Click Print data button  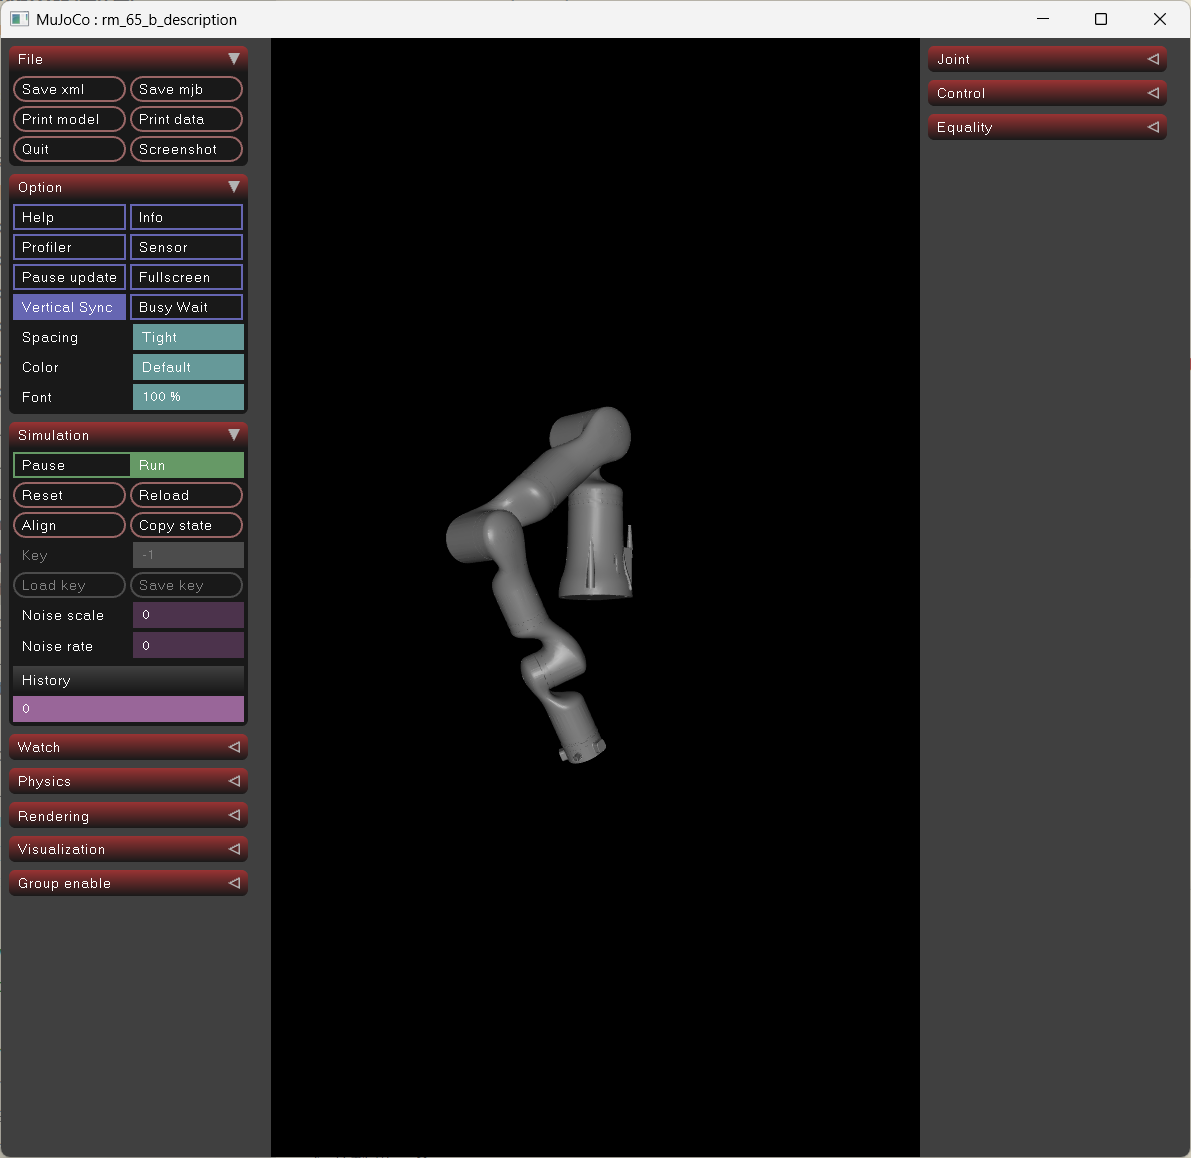[186, 119]
